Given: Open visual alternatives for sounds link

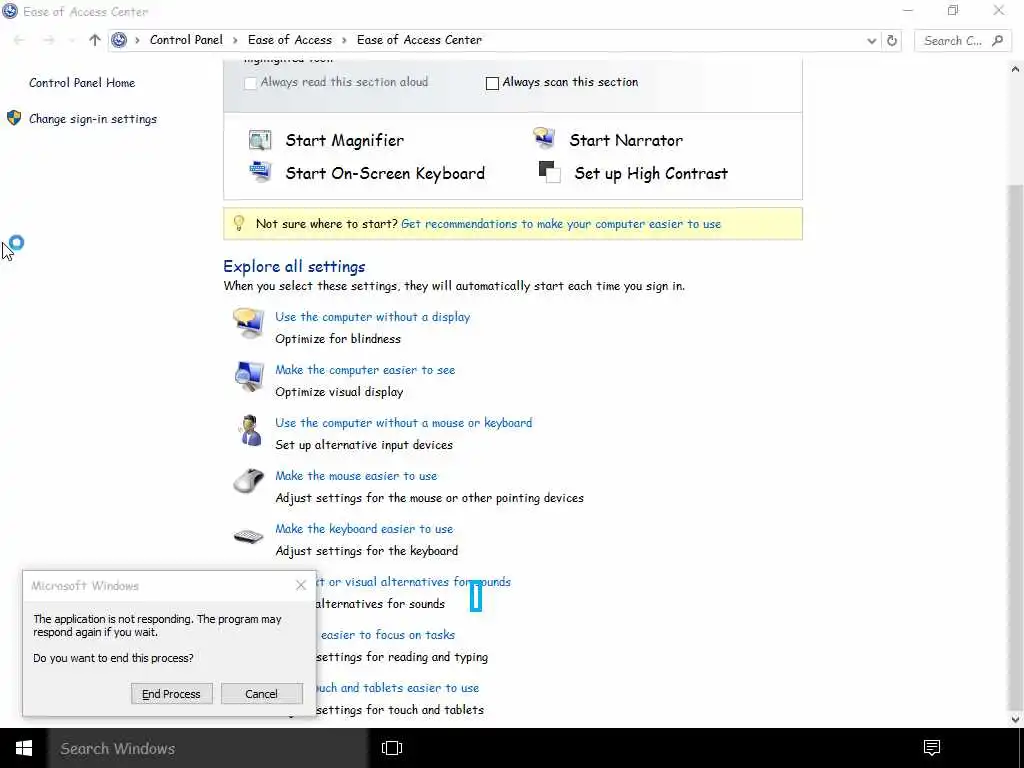Looking at the screenshot, I should pyautogui.click(x=413, y=582).
